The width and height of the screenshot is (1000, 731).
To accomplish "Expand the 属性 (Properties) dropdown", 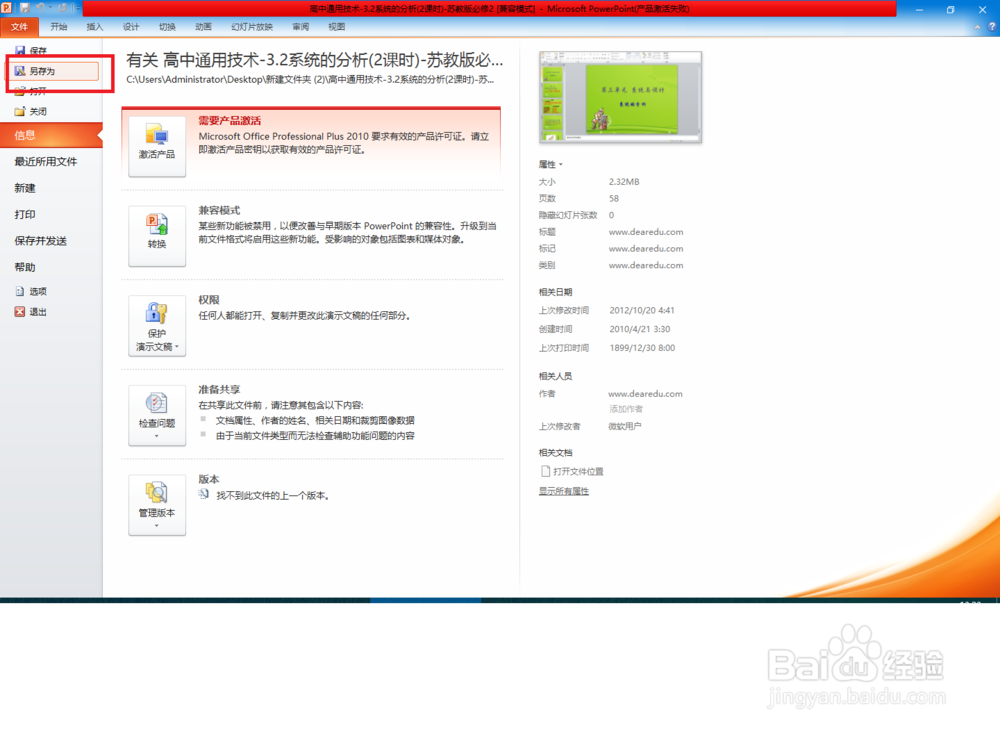I will tap(551, 165).
